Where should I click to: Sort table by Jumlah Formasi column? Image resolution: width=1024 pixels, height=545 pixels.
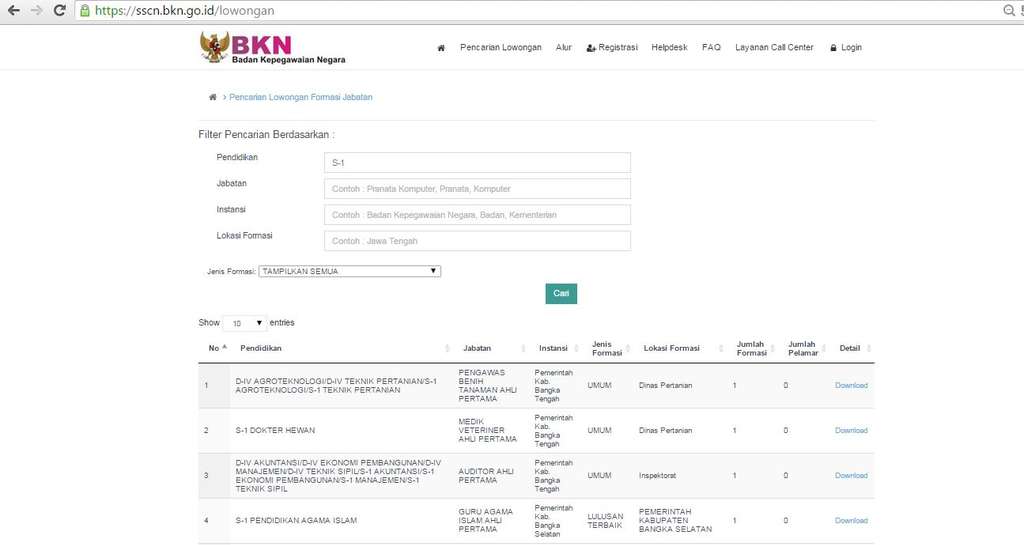pos(751,348)
